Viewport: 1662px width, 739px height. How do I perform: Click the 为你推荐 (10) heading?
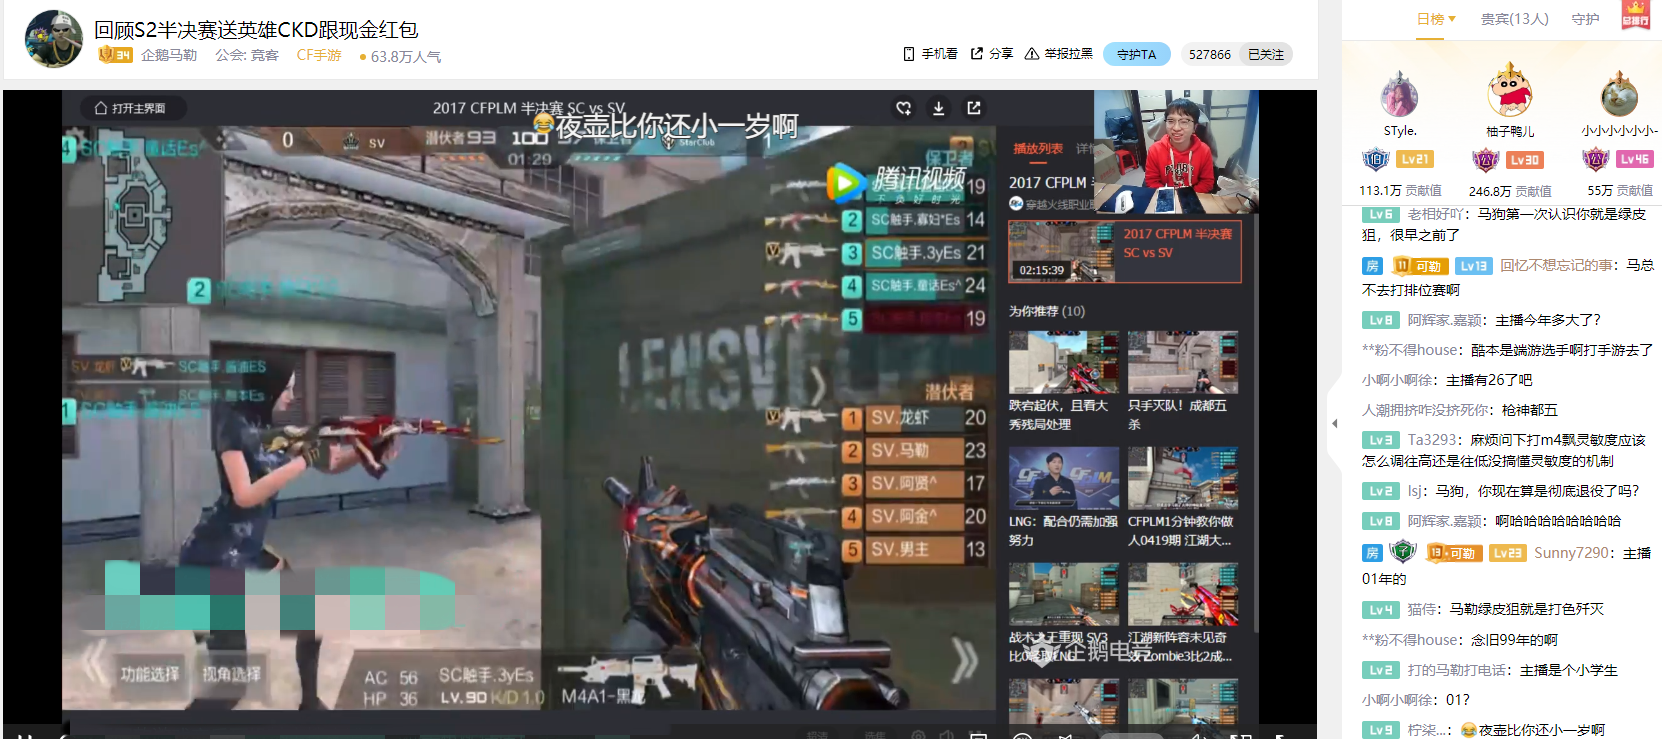point(1046,311)
